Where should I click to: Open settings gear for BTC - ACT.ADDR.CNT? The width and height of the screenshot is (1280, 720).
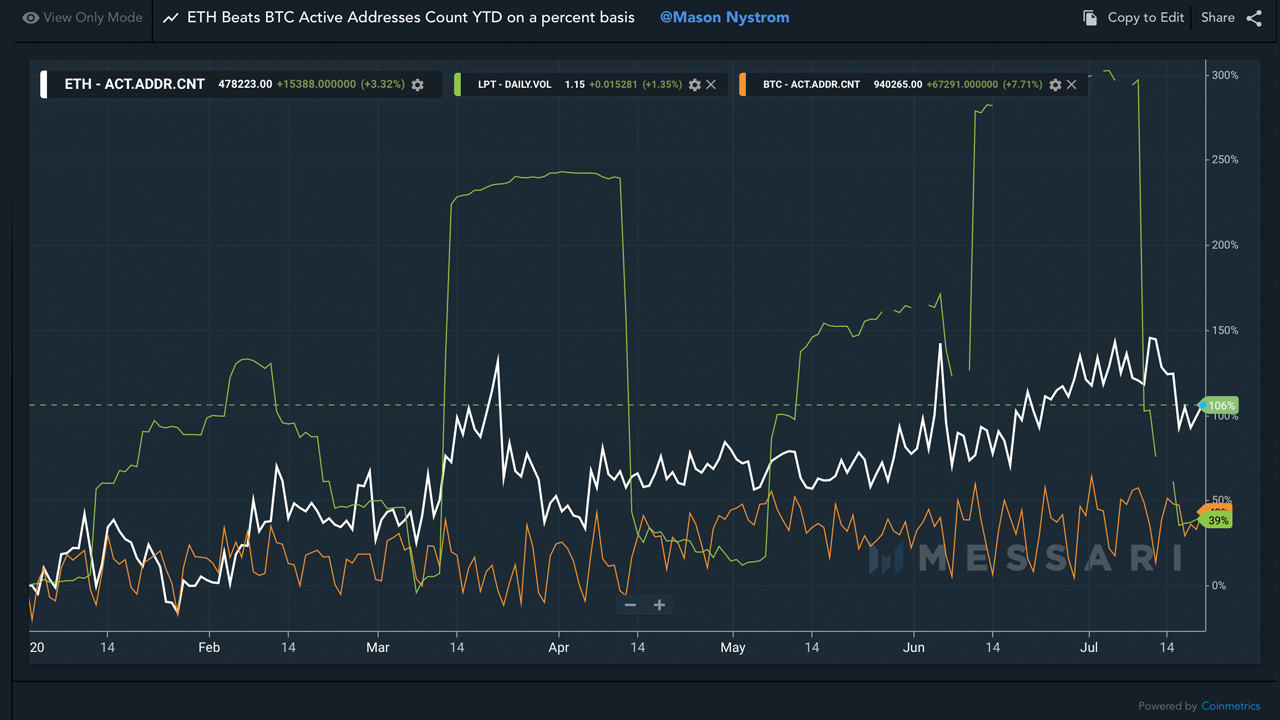tap(1055, 85)
